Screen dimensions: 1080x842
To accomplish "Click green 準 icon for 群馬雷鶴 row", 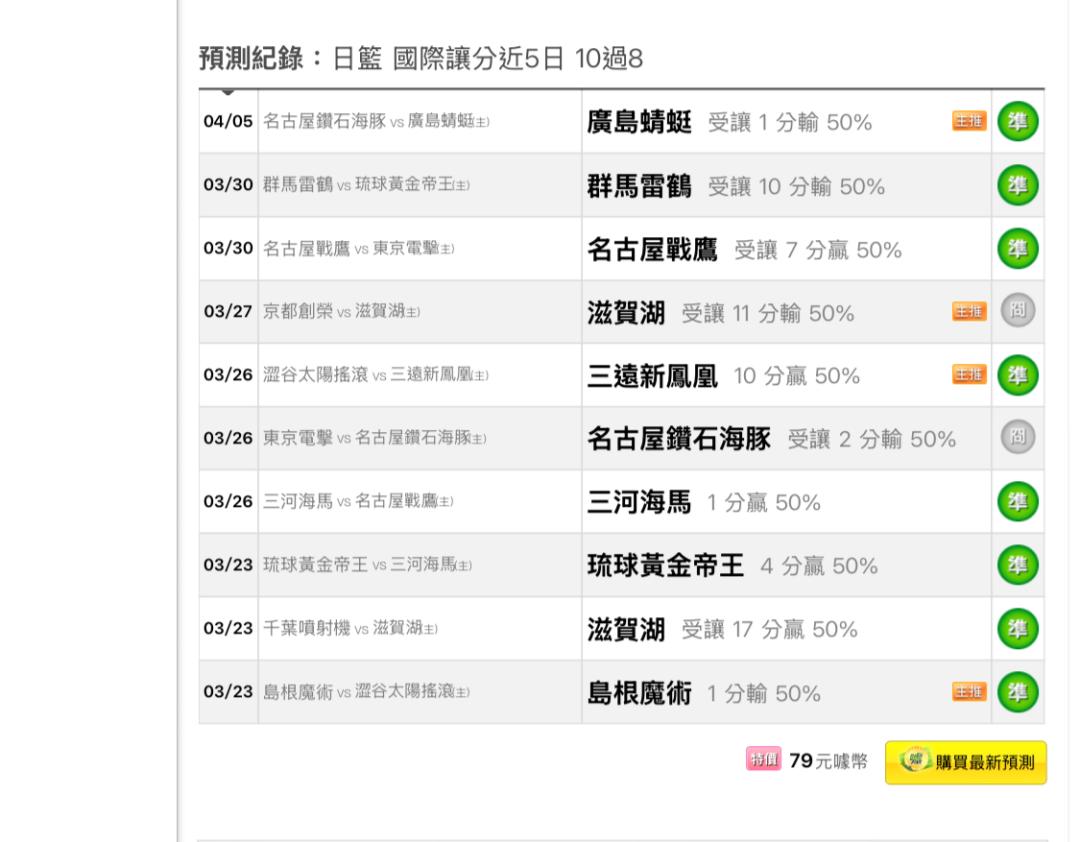I will 1019,186.
